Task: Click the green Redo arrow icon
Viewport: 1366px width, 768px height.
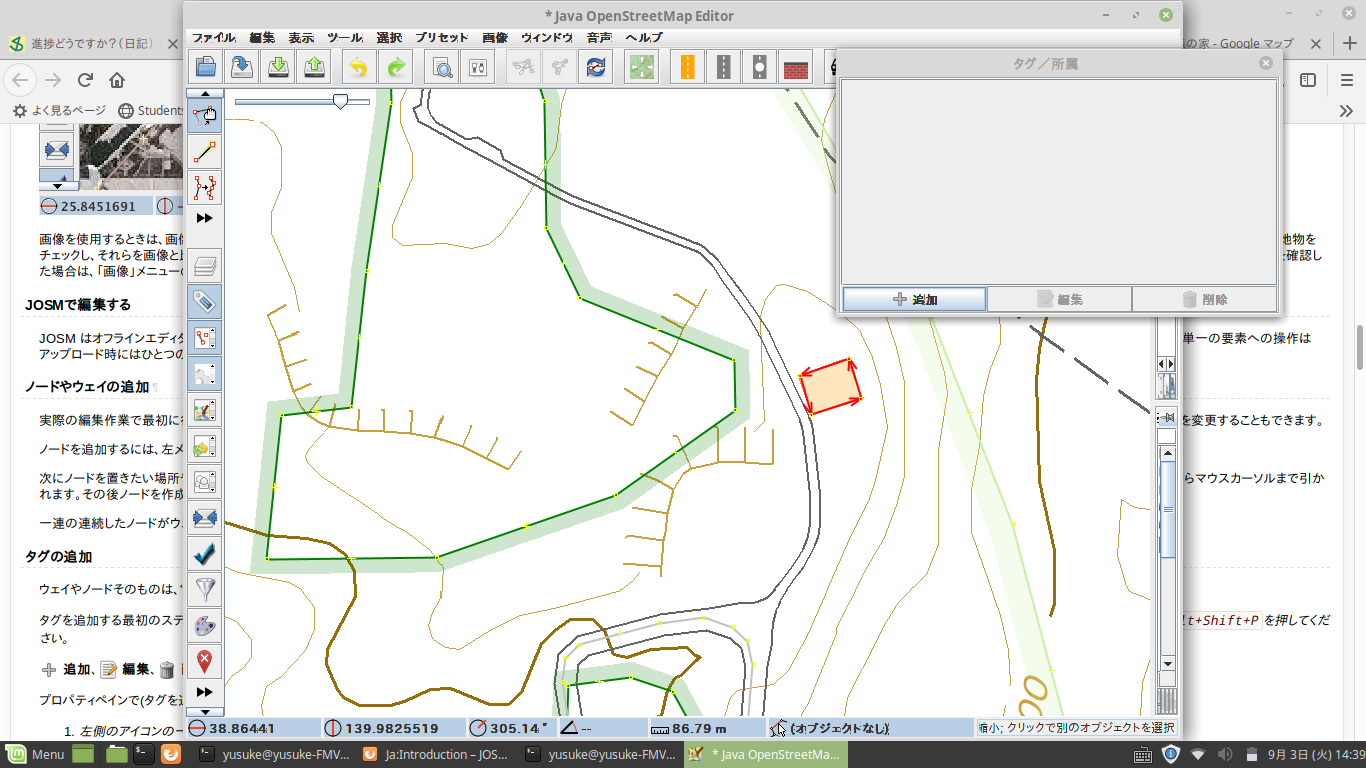Action: [x=396, y=67]
